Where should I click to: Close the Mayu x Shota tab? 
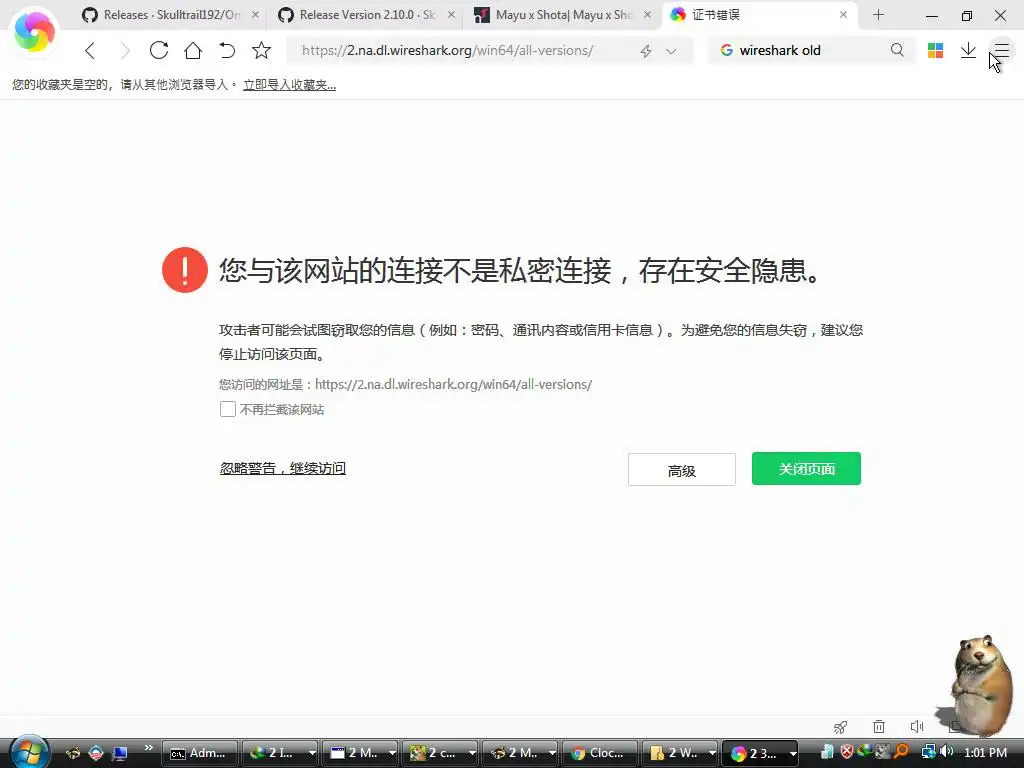coord(647,14)
